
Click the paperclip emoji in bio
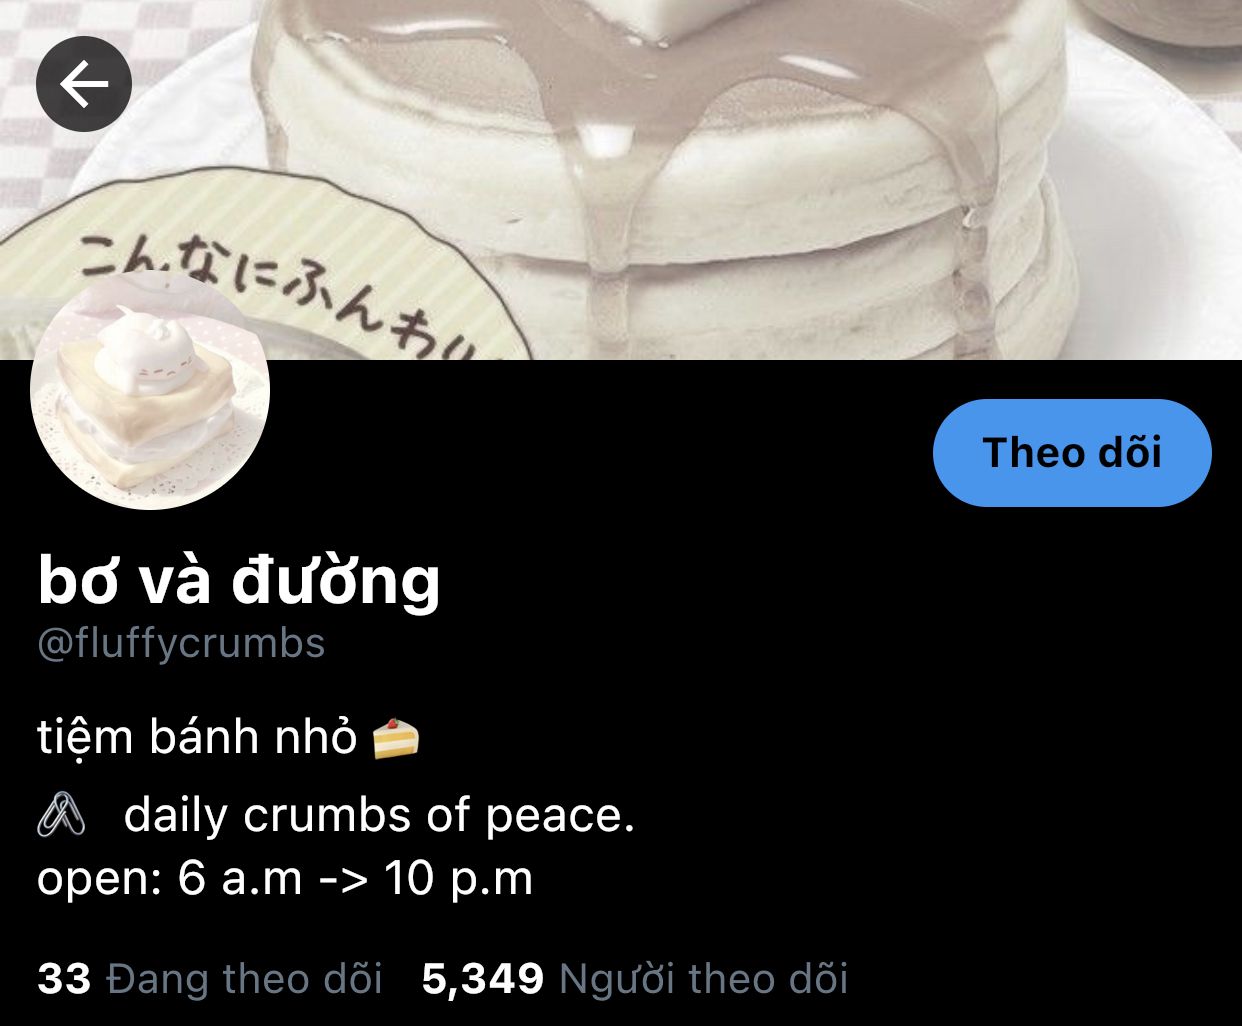[x=61, y=815]
